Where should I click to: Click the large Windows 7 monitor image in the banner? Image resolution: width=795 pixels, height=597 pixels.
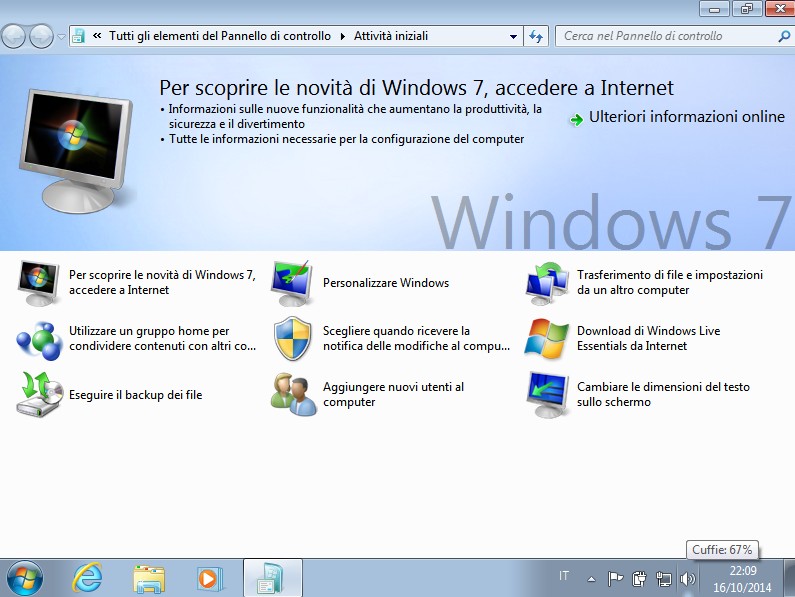(76, 151)
